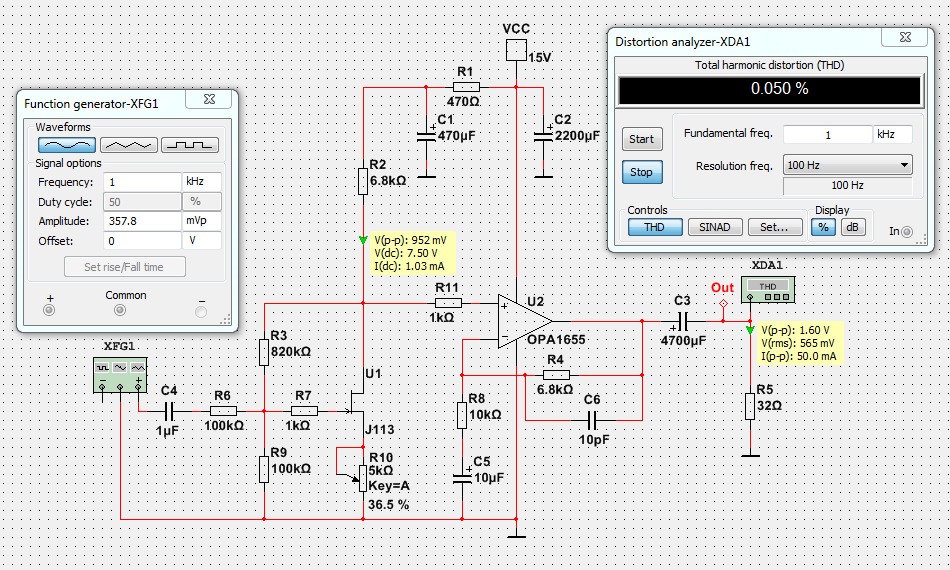This screenshot has height=570, width=950.
Task: Select the VCC 15V power source symbol
Action: [516, 50]
